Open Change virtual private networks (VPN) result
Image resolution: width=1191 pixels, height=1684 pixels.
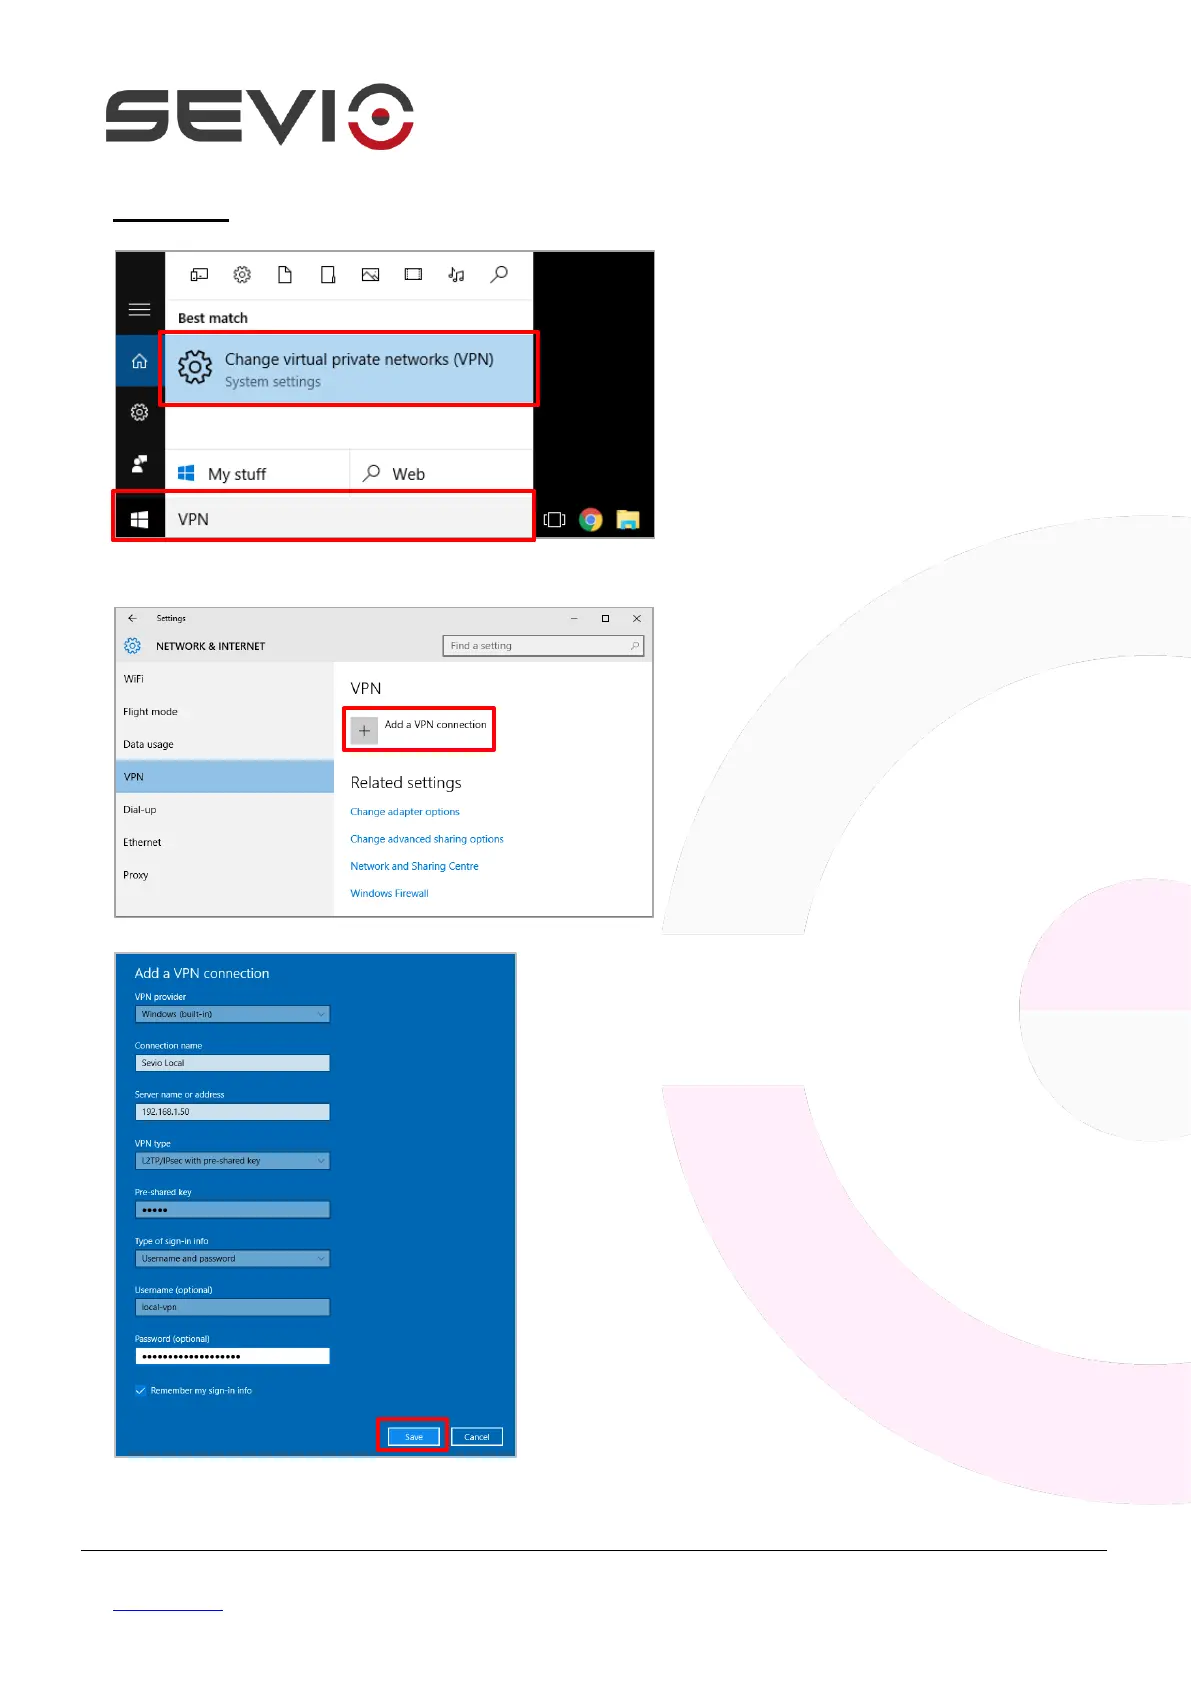349,369
